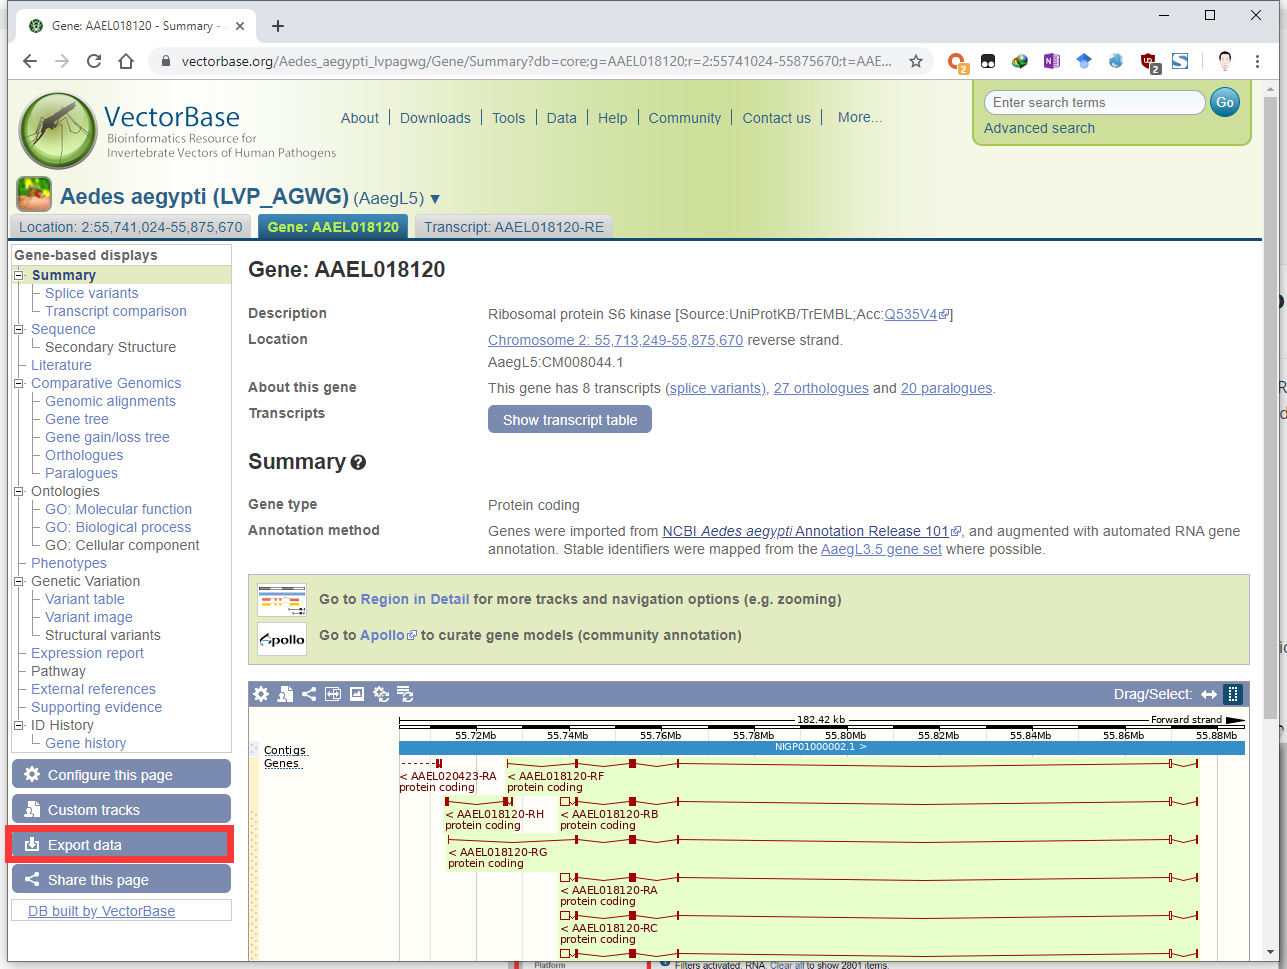Screen dimensions: 1287x969
Task: Open the Summary help question mark icon
Action: click(x=358, y=463)
